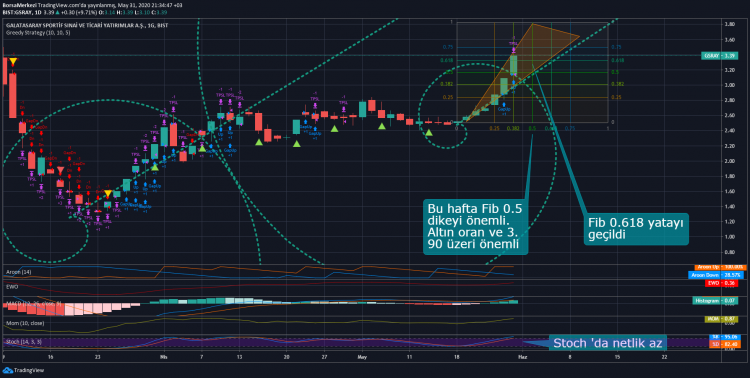Click the red EWO 0.36 value tag
This screenshot has width=750, height=378.
(721, 283)
